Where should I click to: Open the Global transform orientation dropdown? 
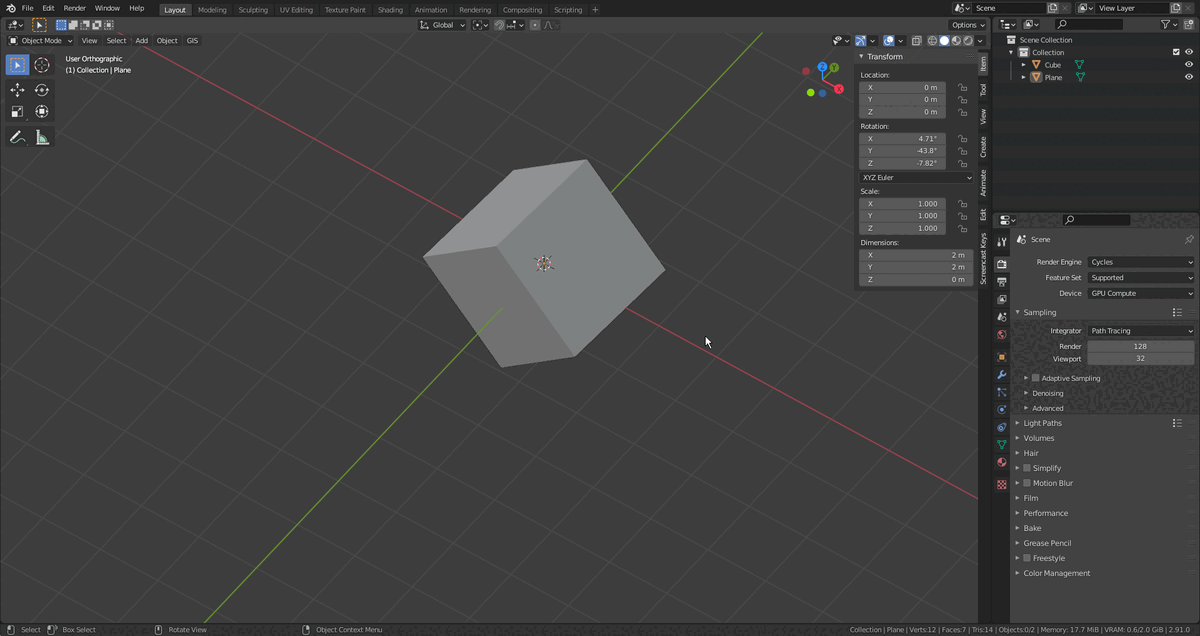coord(442,25)
